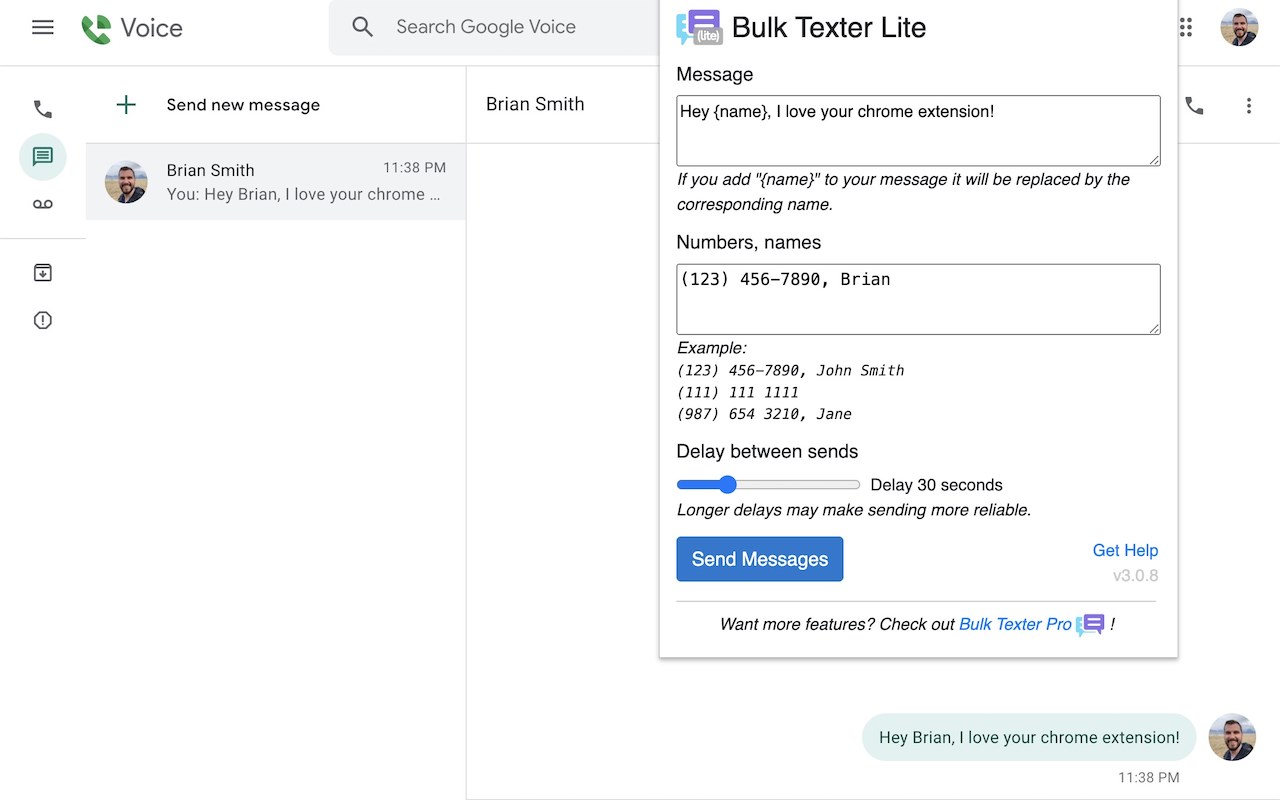
Task: Click the Send Messages button
Action: [760, 559]
